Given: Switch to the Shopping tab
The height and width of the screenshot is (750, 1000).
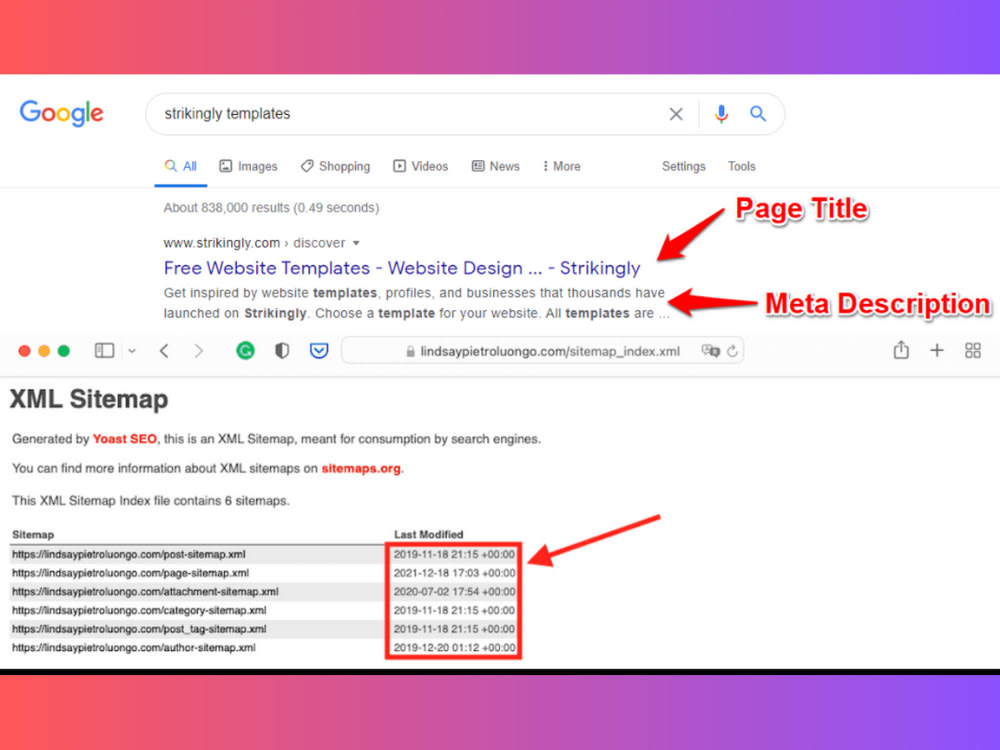Looking at the screenshot, I should pos(335,166).
